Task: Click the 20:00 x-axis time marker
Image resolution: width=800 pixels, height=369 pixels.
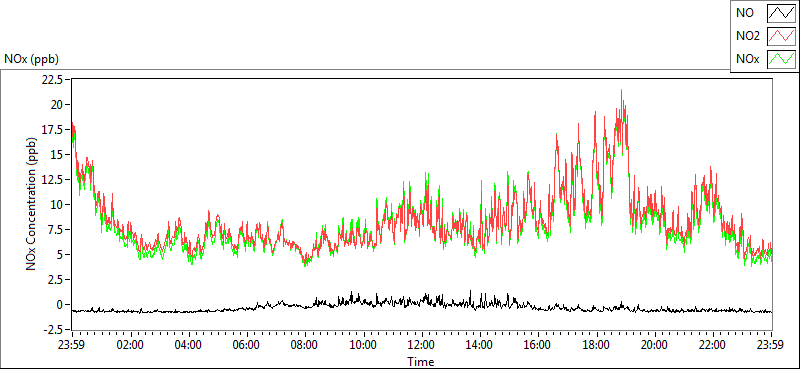Action: click(654, 344)
